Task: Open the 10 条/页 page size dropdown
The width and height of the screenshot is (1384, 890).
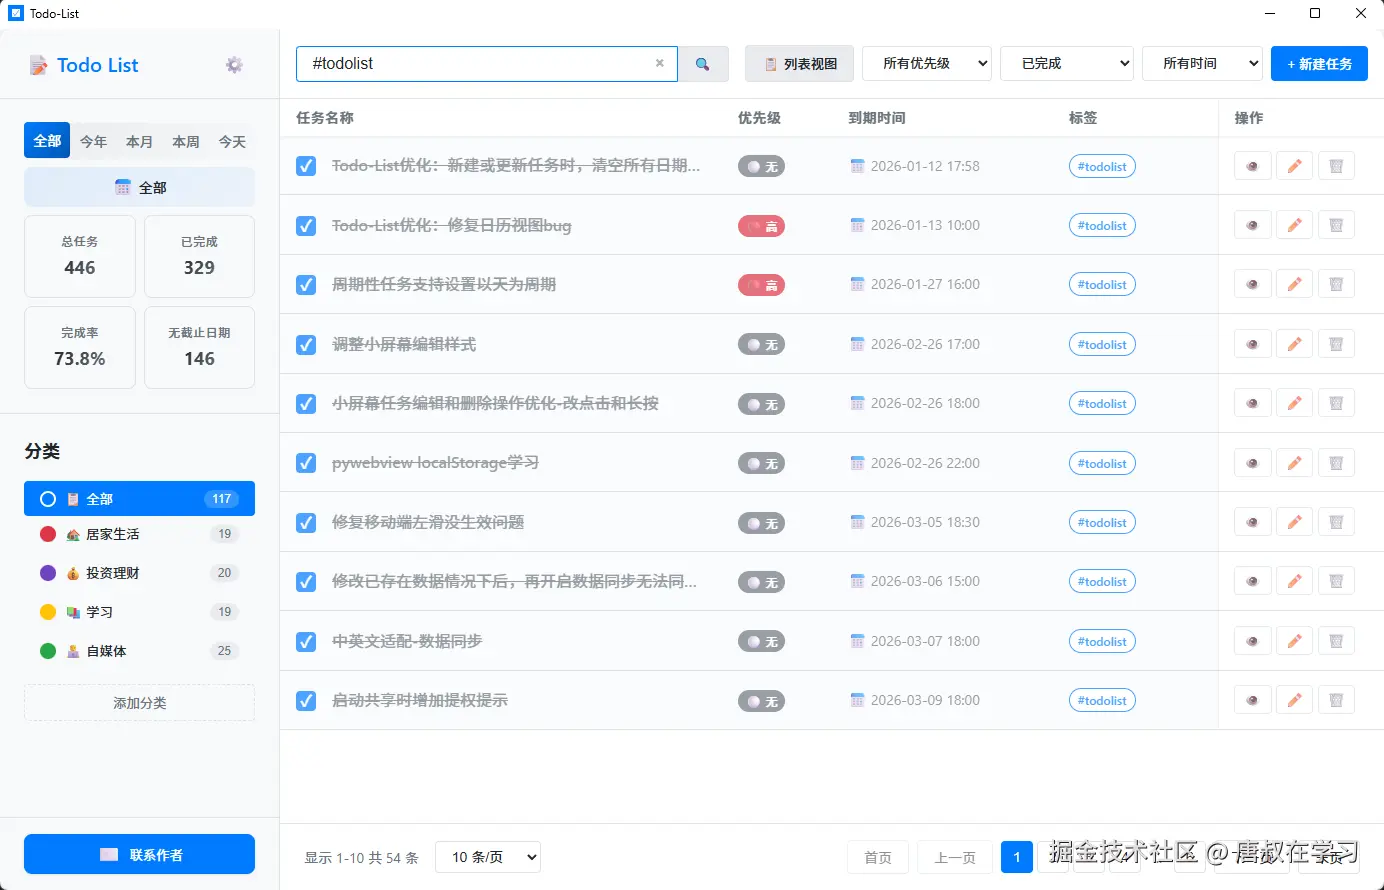Action: (x=487, y=856)
